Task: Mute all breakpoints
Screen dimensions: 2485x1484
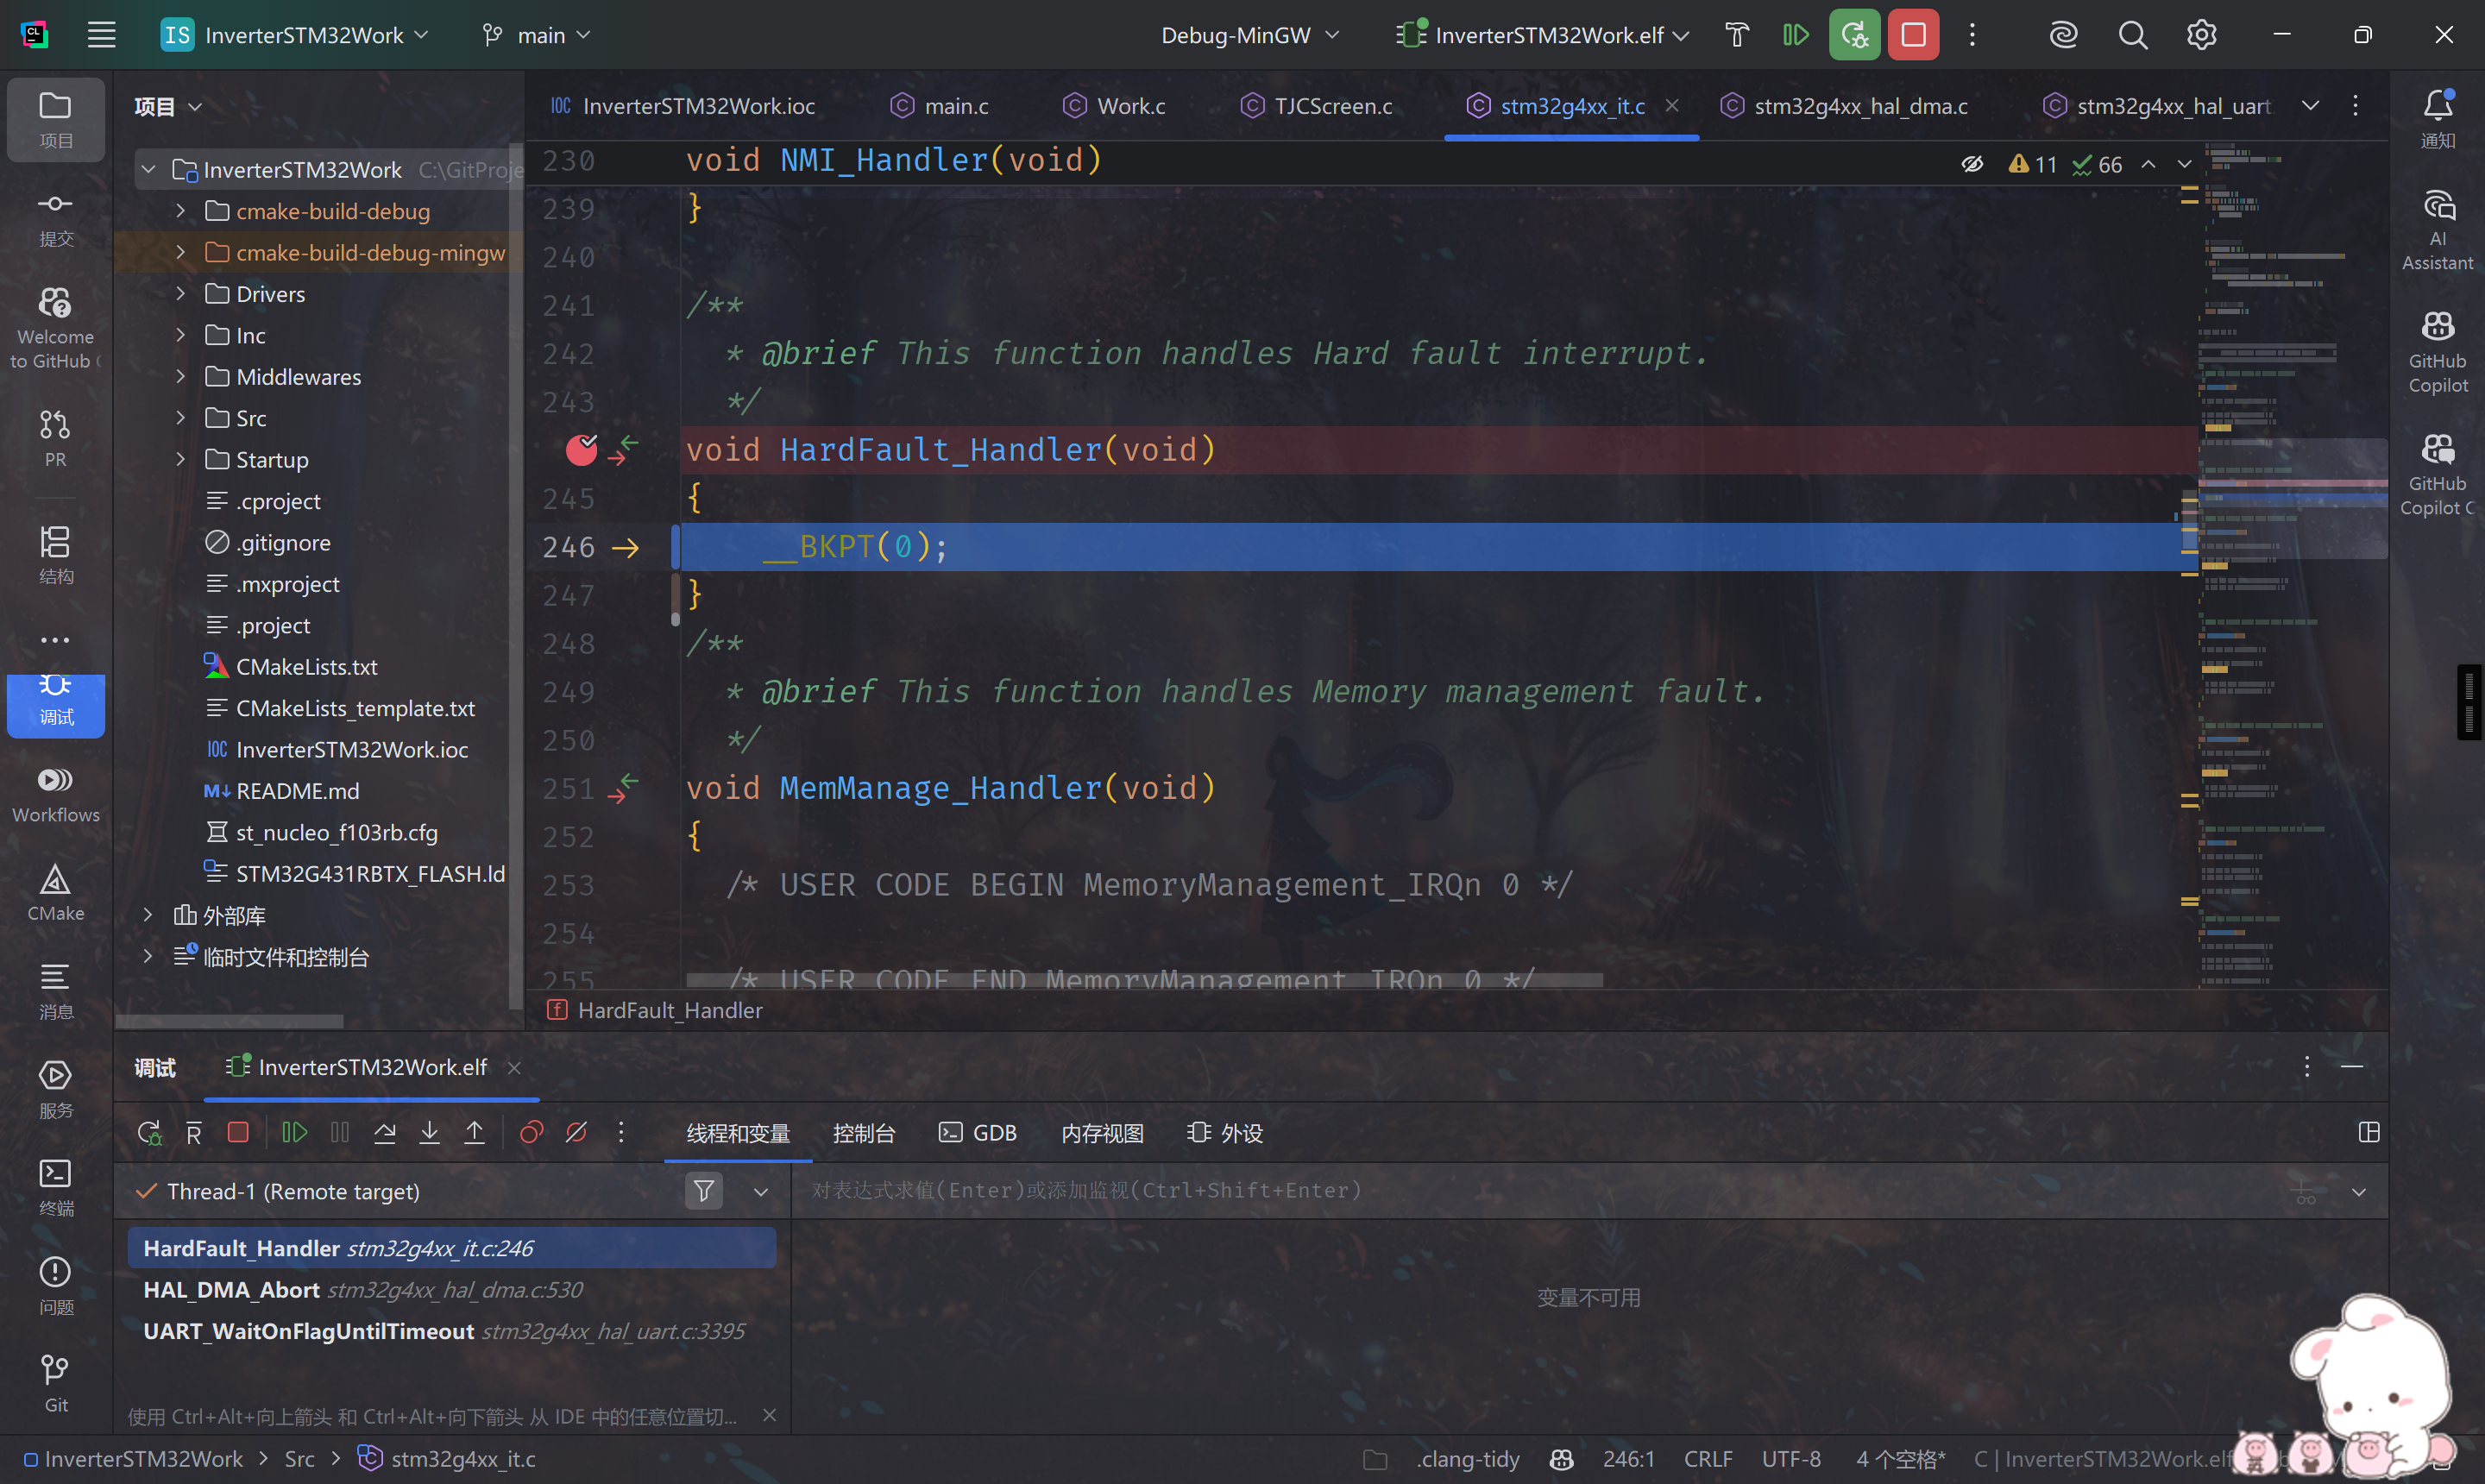Action: tap(577, 1132)
